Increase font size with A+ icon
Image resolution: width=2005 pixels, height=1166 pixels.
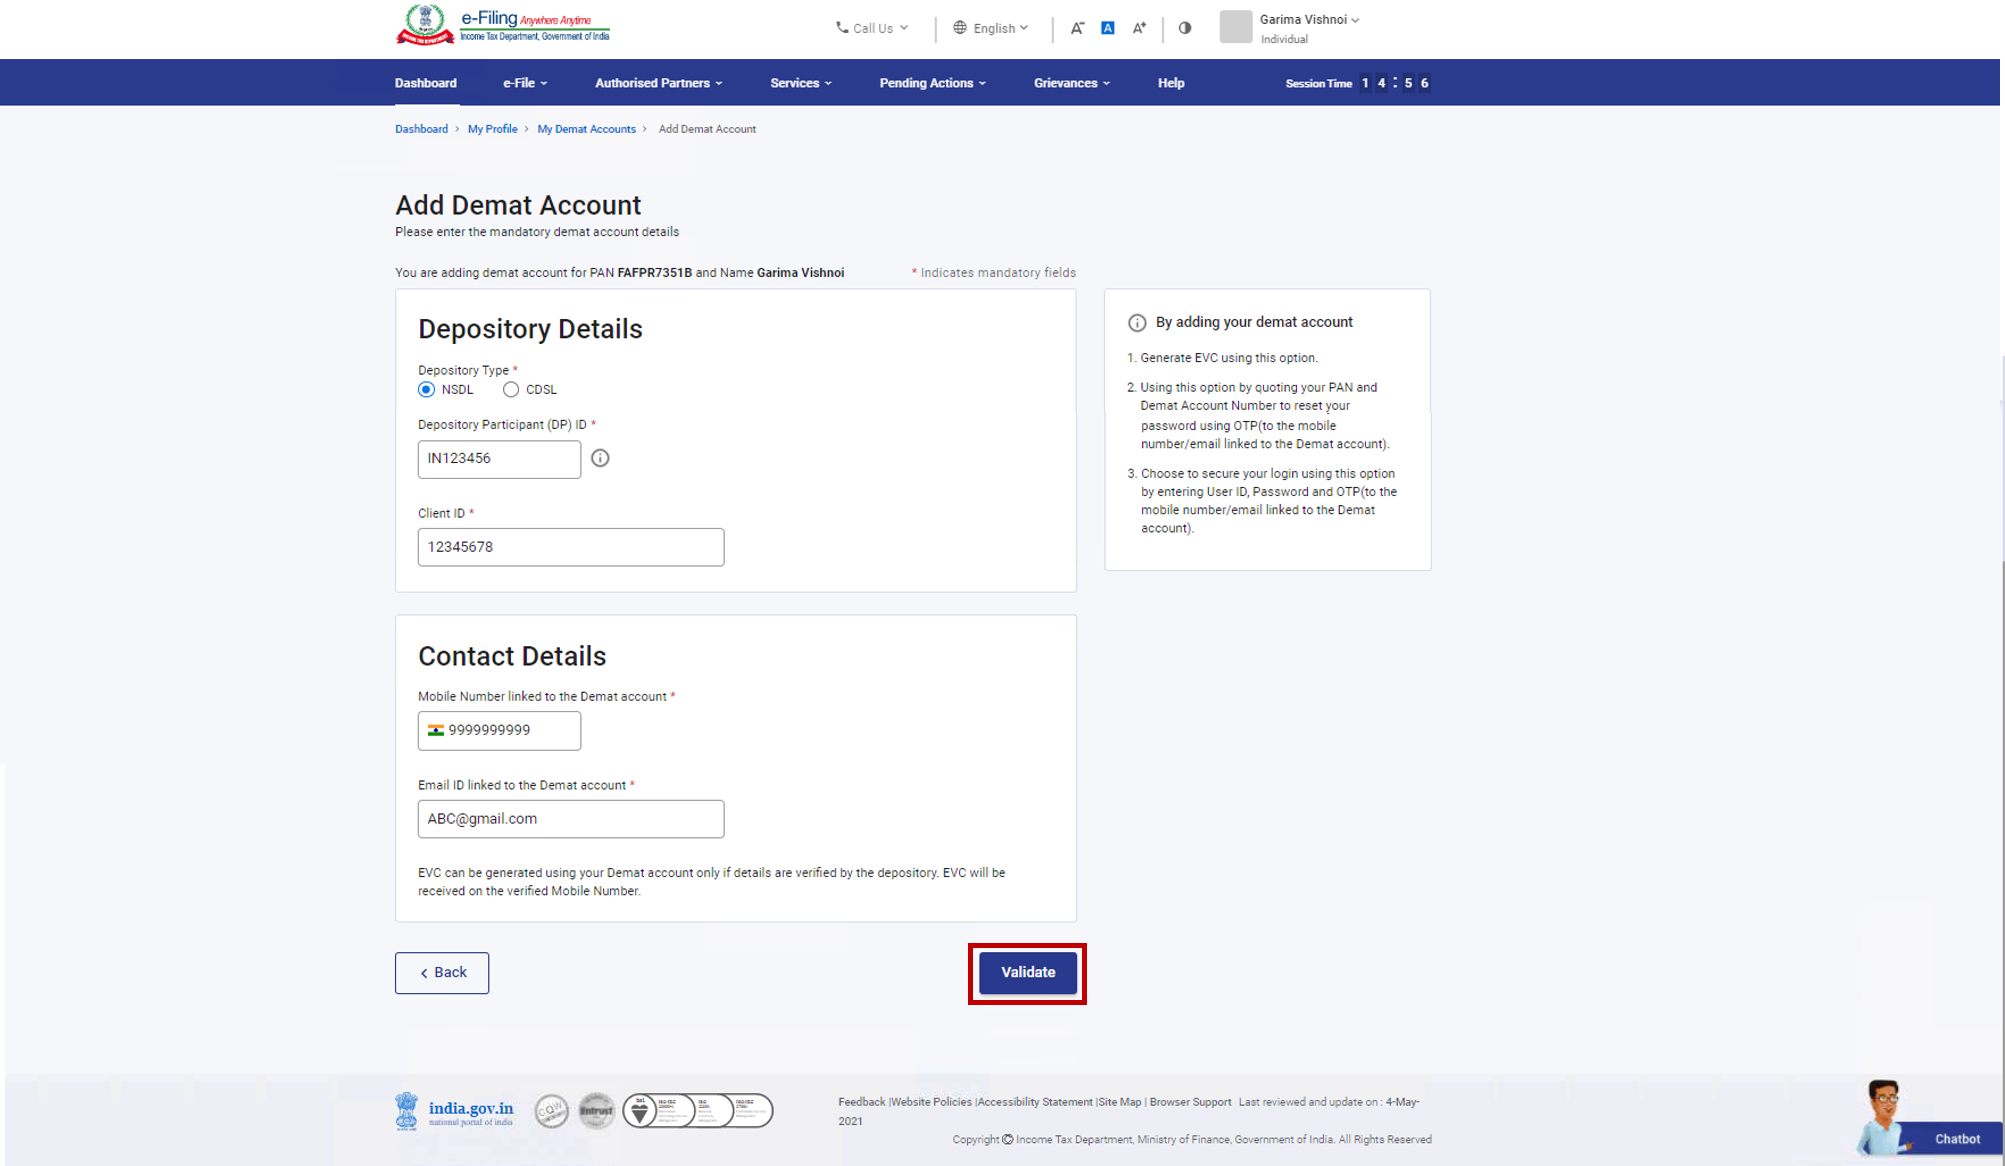pyautogui.click(x=1139, y=28)
